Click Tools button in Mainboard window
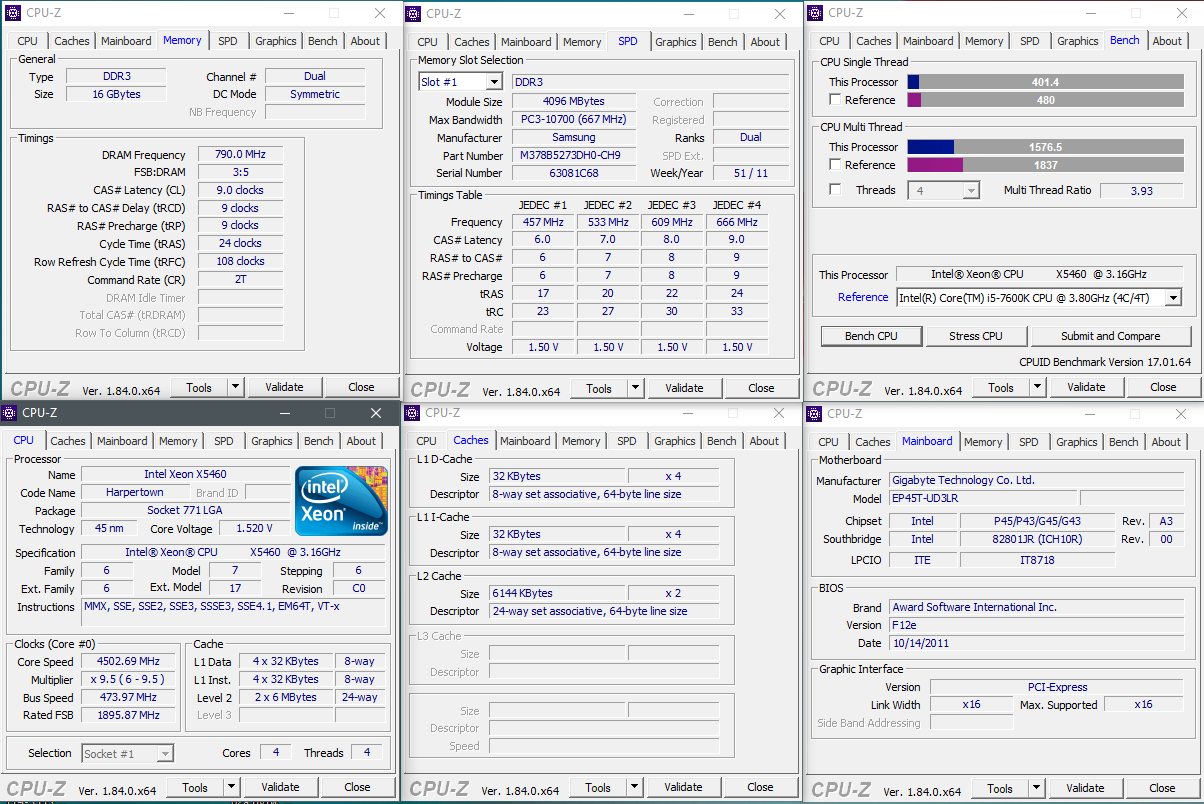The image size is (1204, 804). click(1000, 788)
